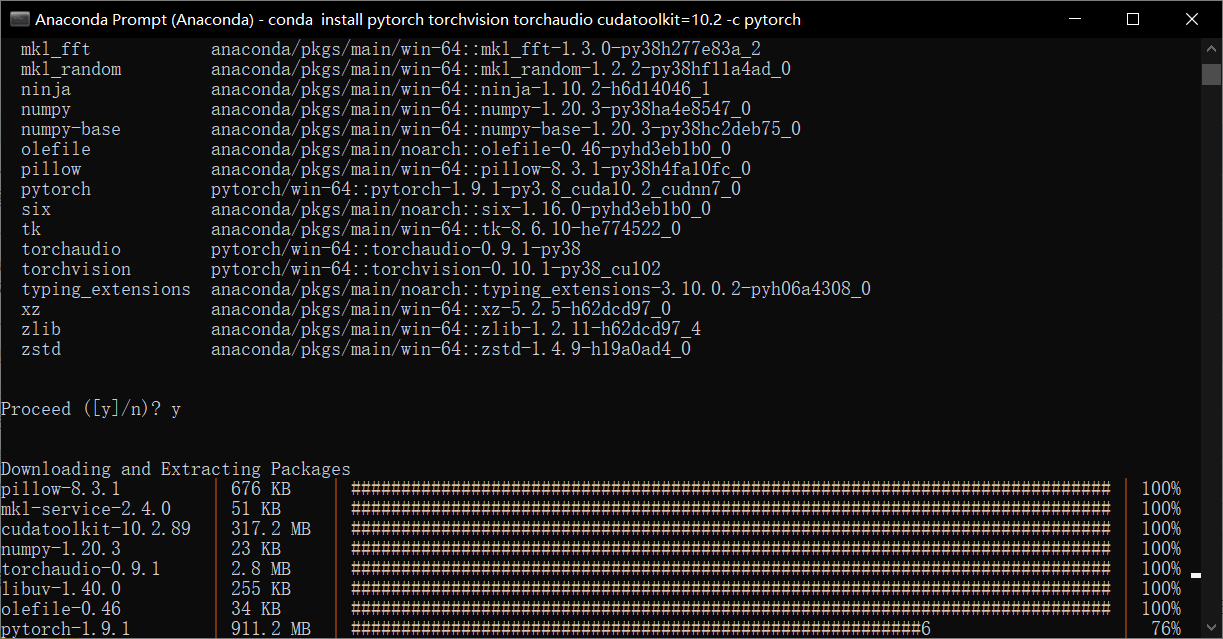The width and height of the screenshot is (1223, 639).
Task: Click the 'mkl_fft' package name
Action: (56, 49)
